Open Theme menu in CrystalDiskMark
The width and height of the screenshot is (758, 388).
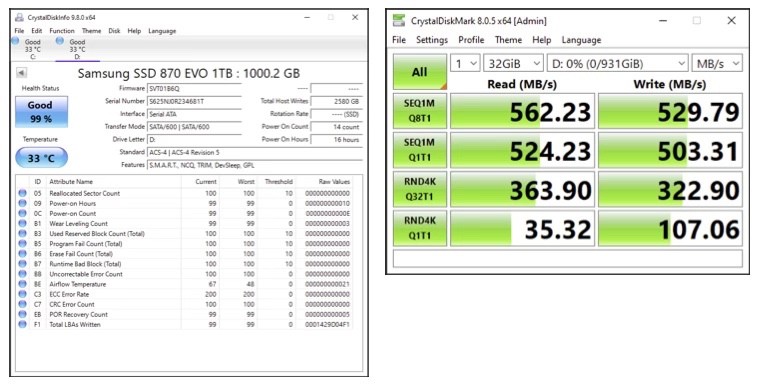pyautogui.click(x=508, y=40)
